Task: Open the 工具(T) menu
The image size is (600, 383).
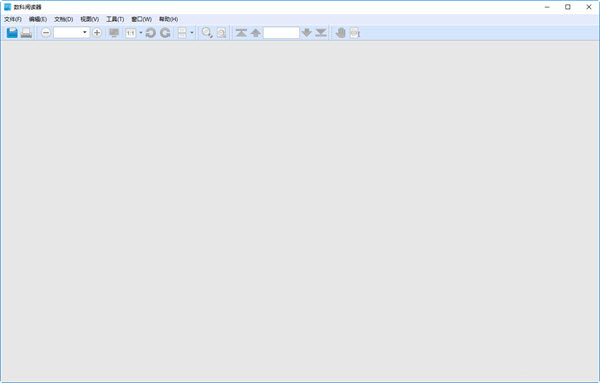Action: click(x=115, y=19)
